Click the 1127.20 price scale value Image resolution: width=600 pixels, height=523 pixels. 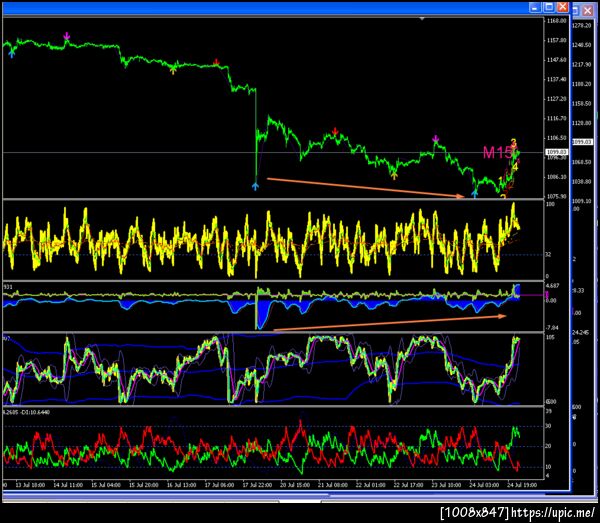557,99
